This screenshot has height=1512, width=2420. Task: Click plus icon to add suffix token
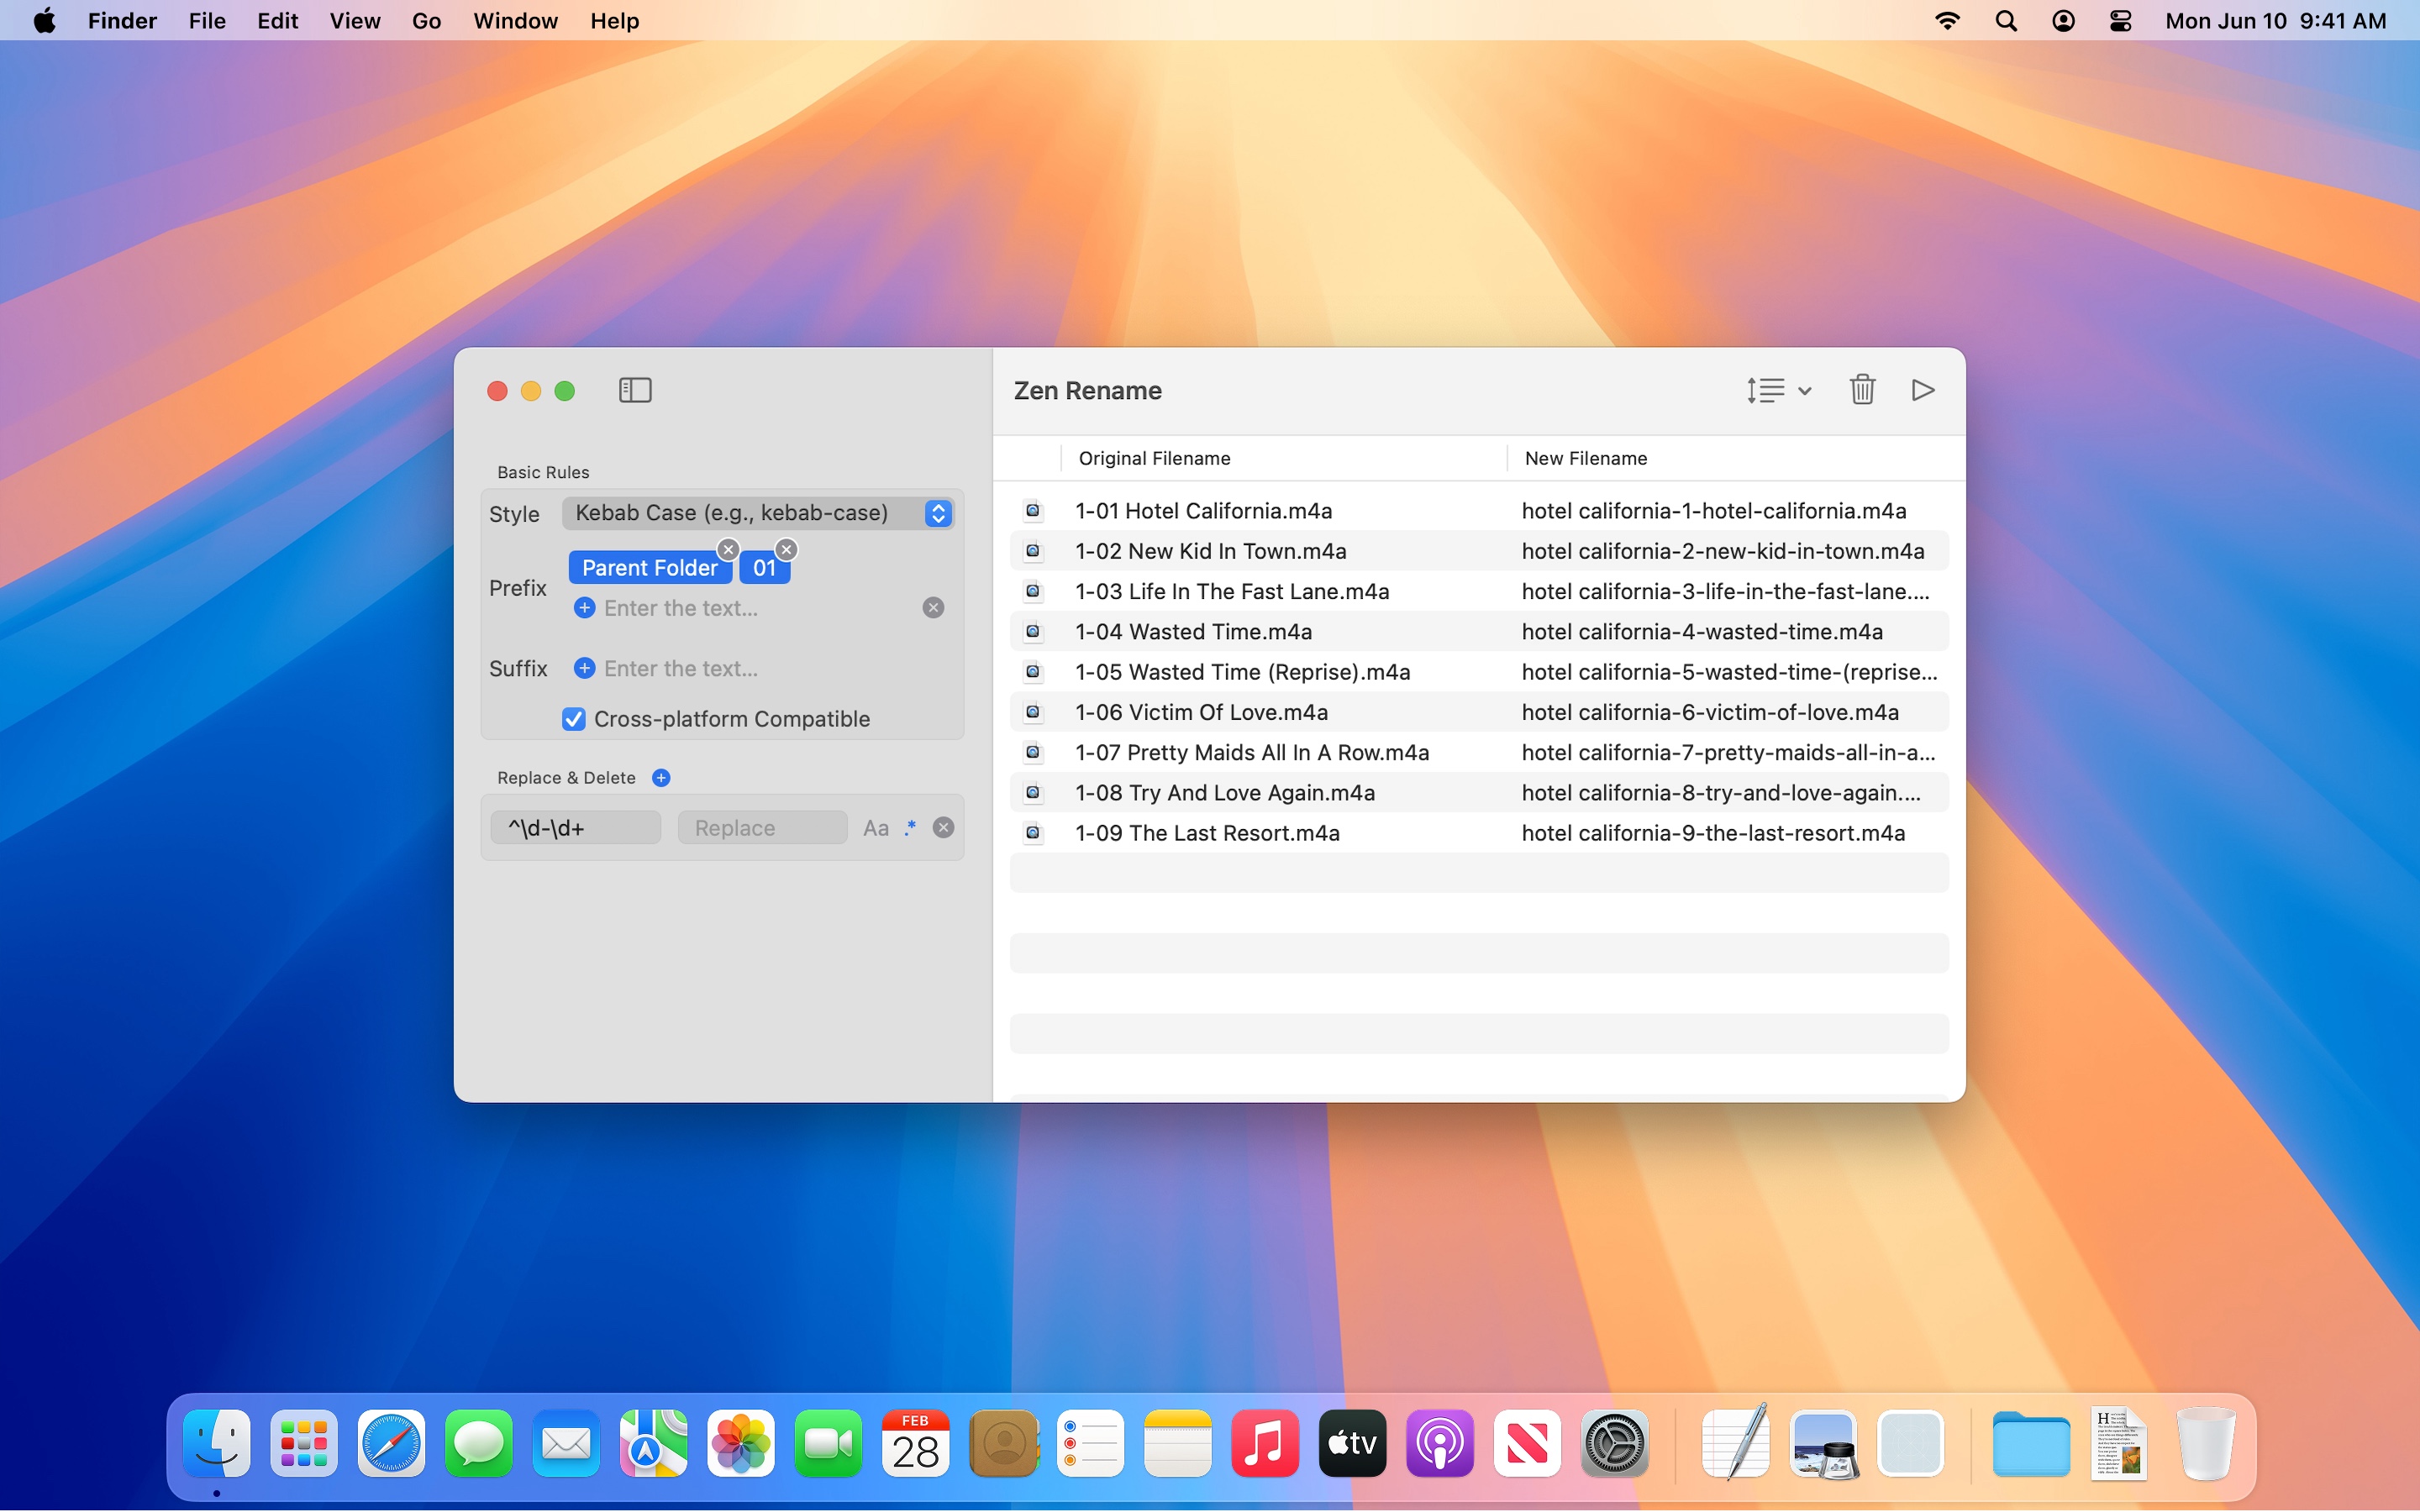tap(585, 668)
